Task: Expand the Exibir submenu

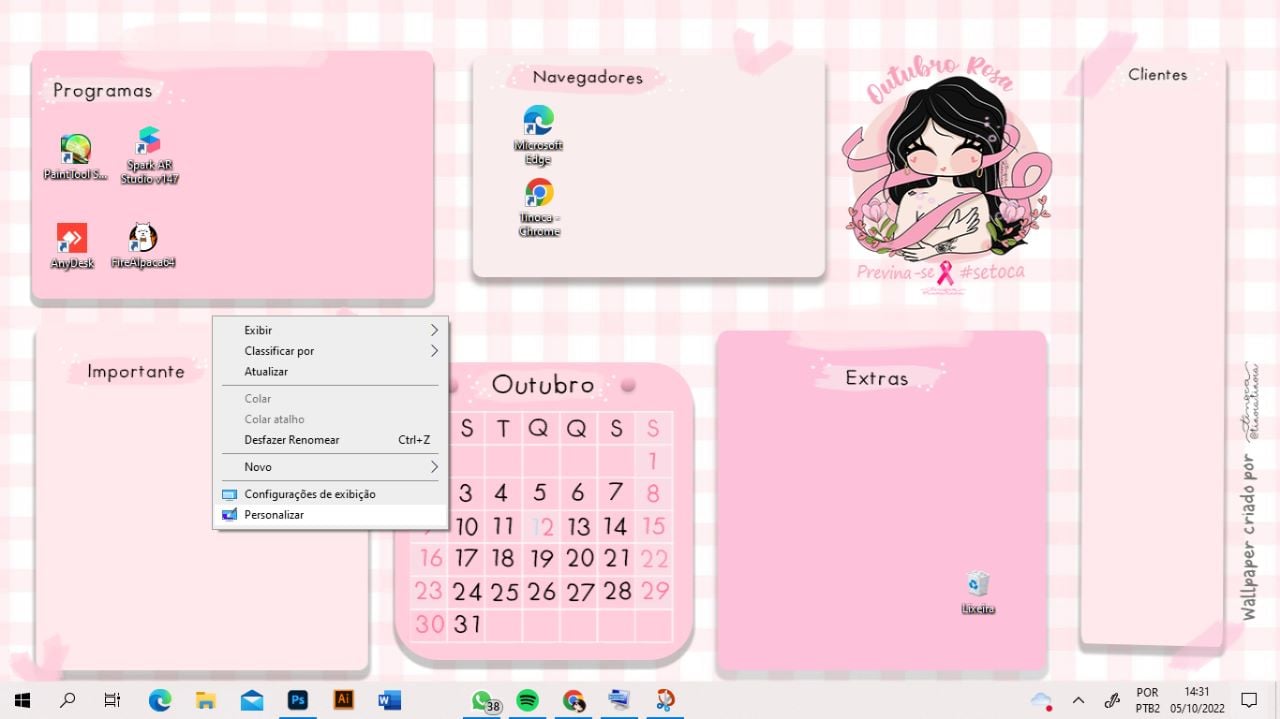Action: (258, 329)
